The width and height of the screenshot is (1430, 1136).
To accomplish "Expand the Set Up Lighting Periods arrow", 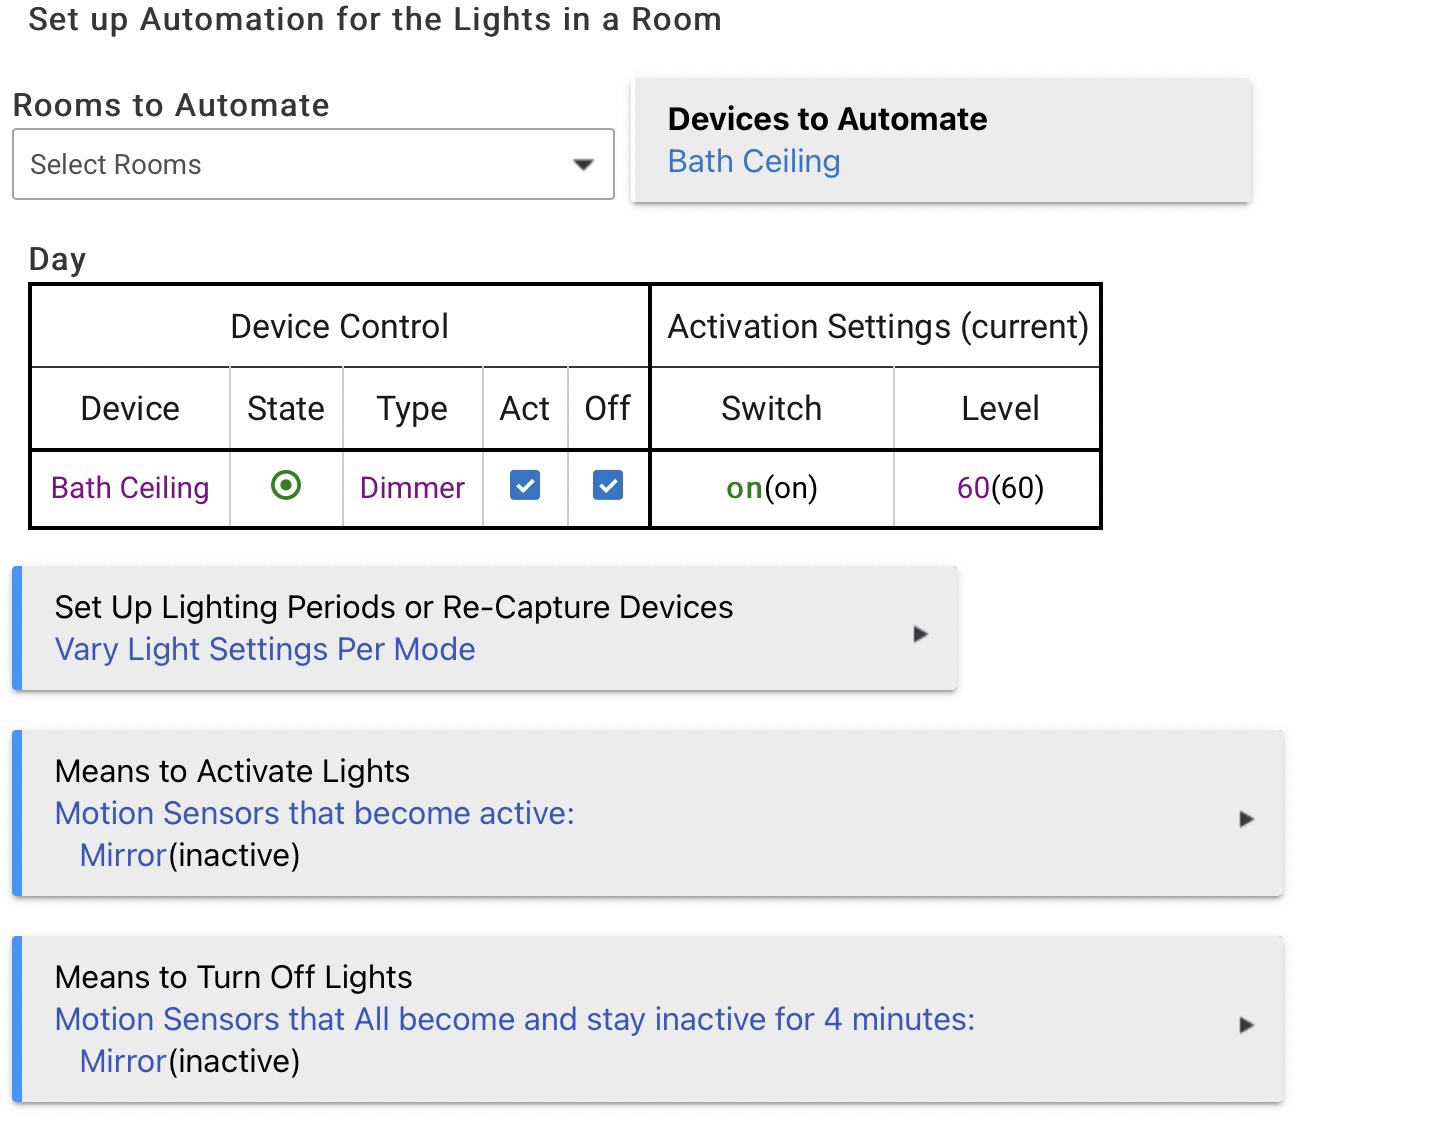I will pos(921,634).
